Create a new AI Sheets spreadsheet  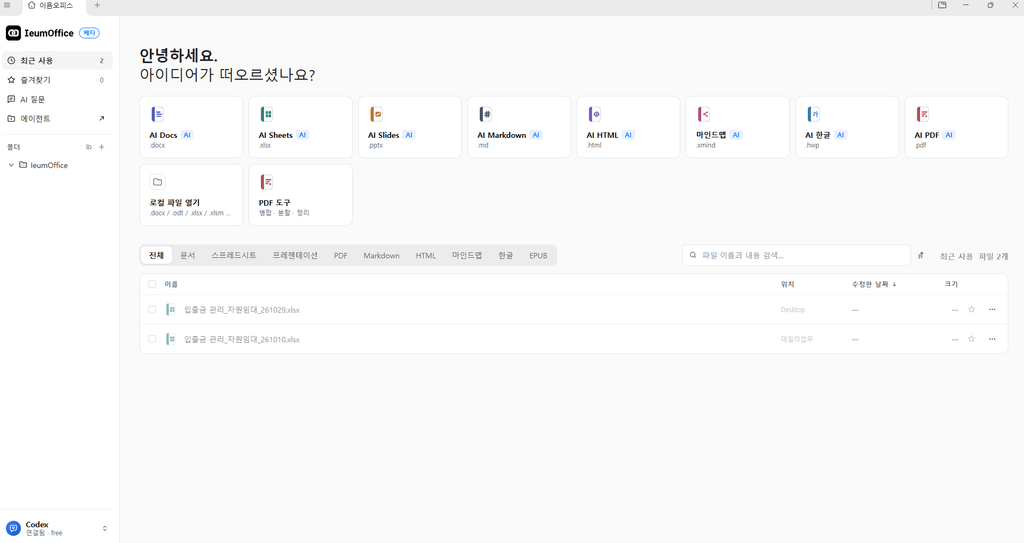[300, 127]
